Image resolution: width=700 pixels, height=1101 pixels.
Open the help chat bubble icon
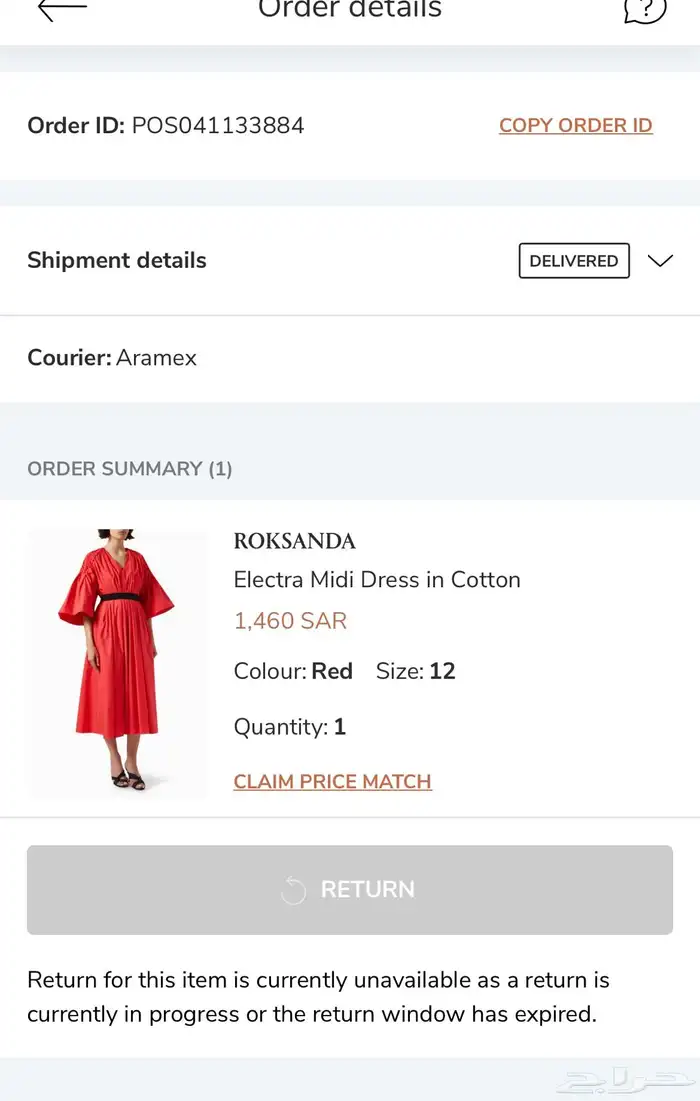coord(644,9)
